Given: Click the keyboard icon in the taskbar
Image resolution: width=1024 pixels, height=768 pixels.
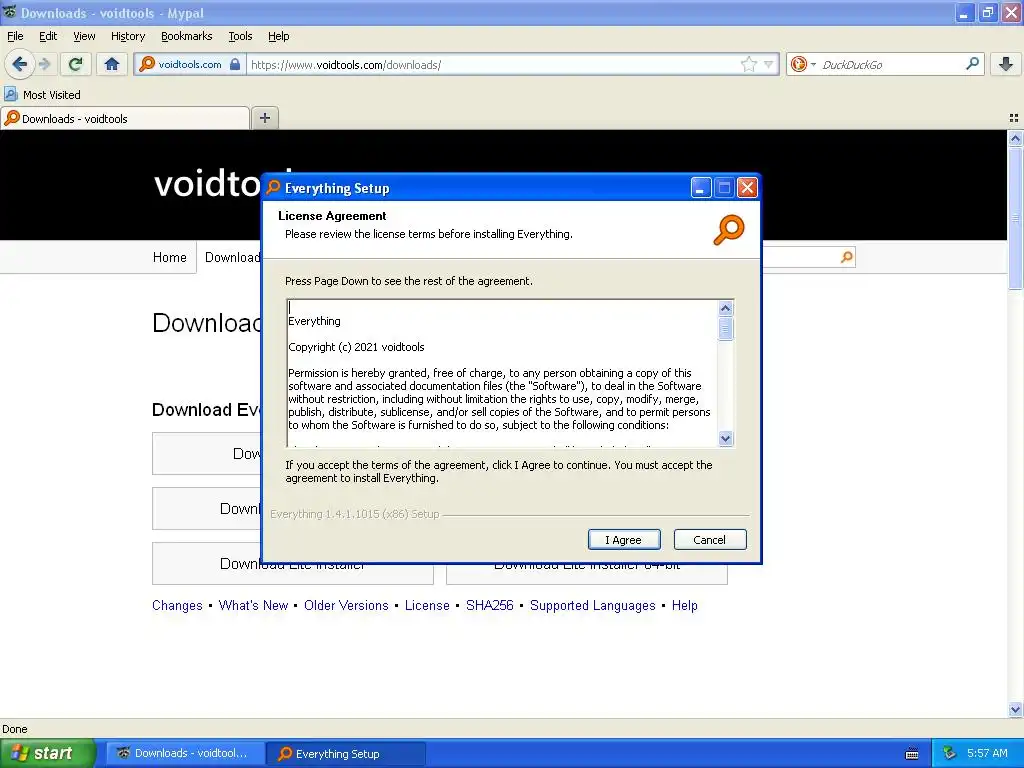Looking at the screenshot, I should pyautogui.click(x=912, y=754).
